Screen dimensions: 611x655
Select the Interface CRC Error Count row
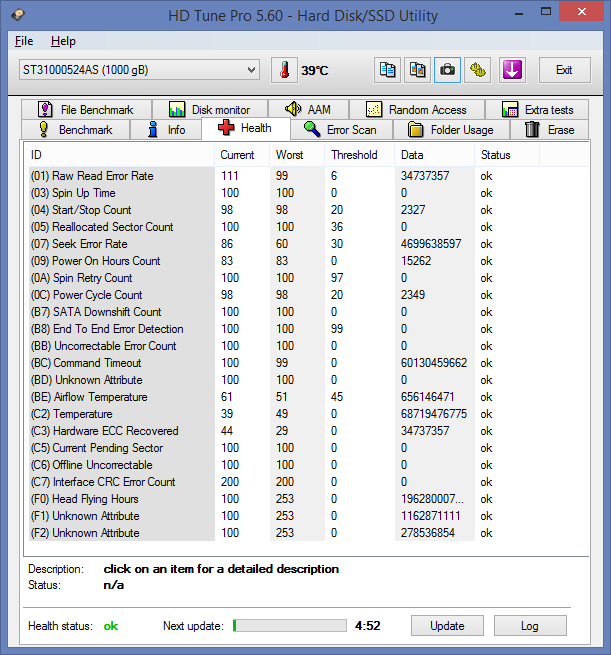click(284, 482)
